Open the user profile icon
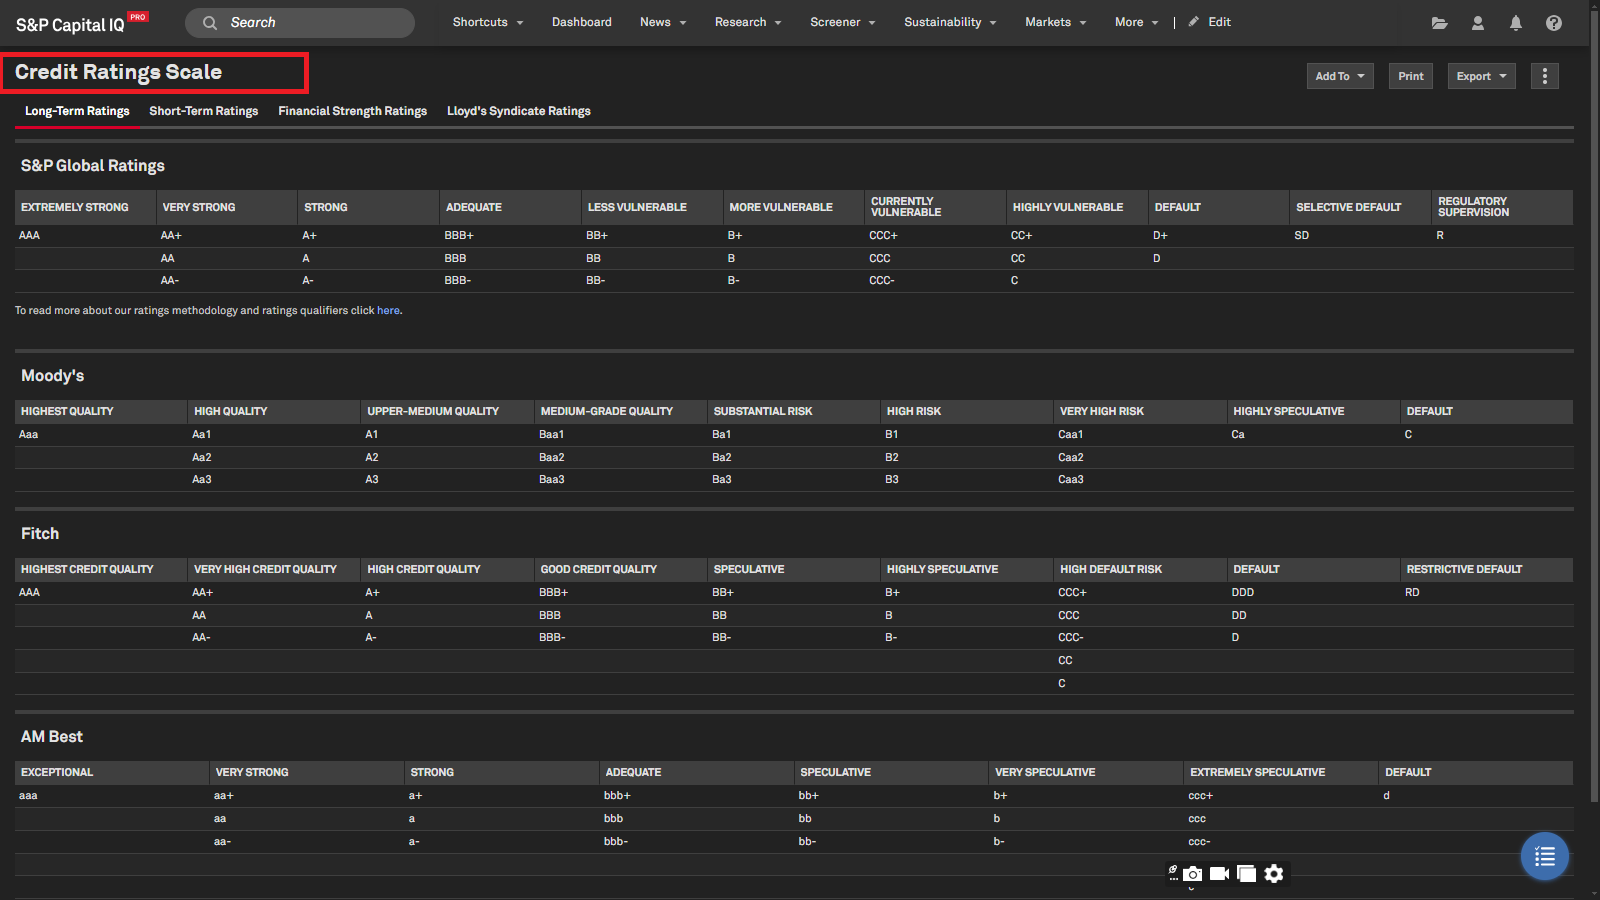 1477,23
